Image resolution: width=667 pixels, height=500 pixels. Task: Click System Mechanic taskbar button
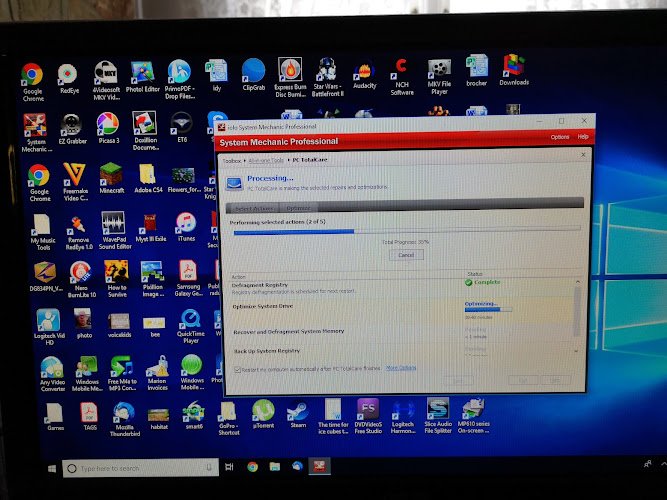coord(320,466)
